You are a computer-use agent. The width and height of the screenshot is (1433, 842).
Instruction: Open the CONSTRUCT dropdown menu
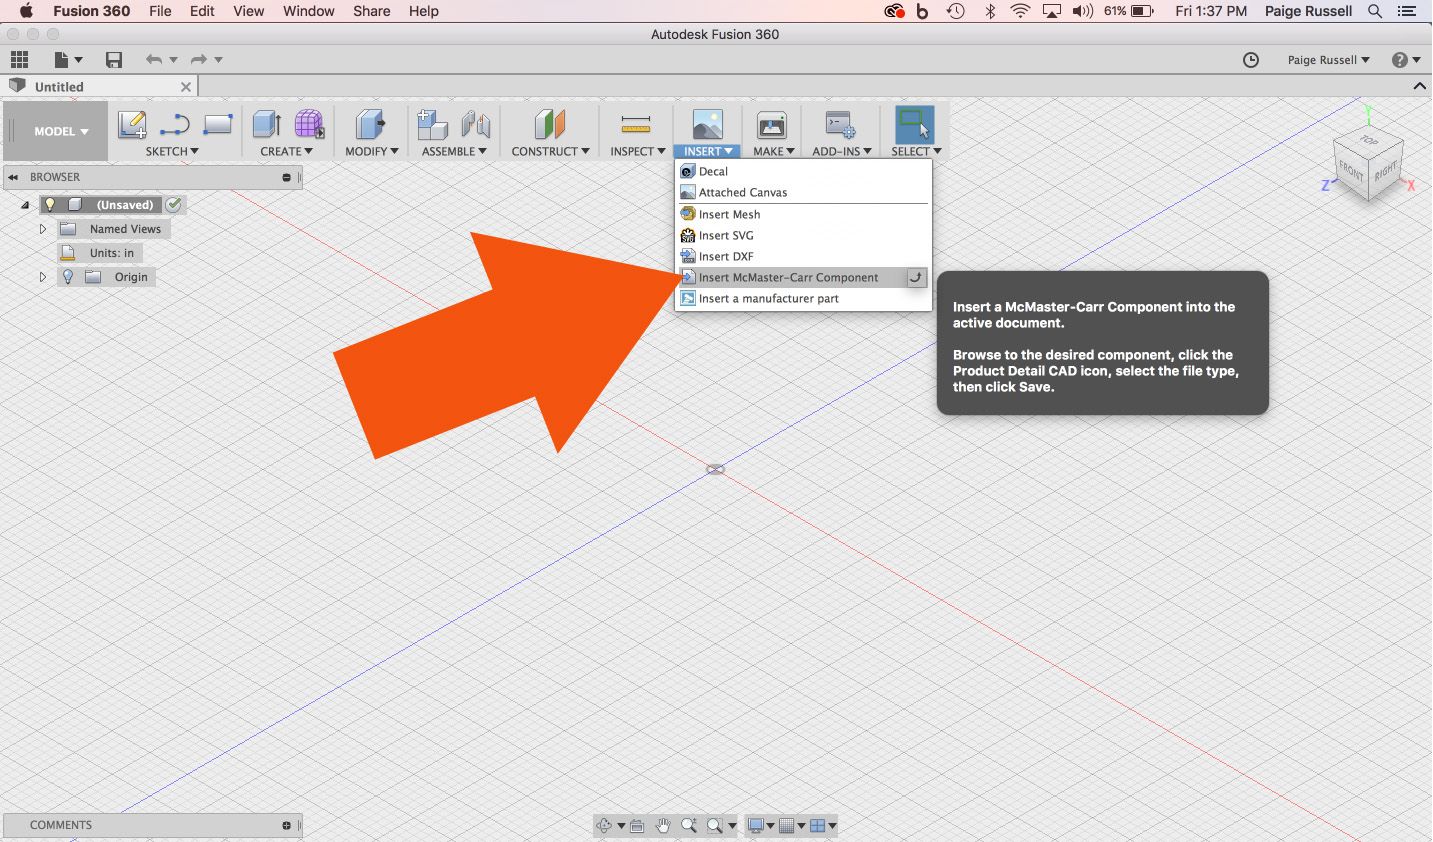click(x=550, y=152)
